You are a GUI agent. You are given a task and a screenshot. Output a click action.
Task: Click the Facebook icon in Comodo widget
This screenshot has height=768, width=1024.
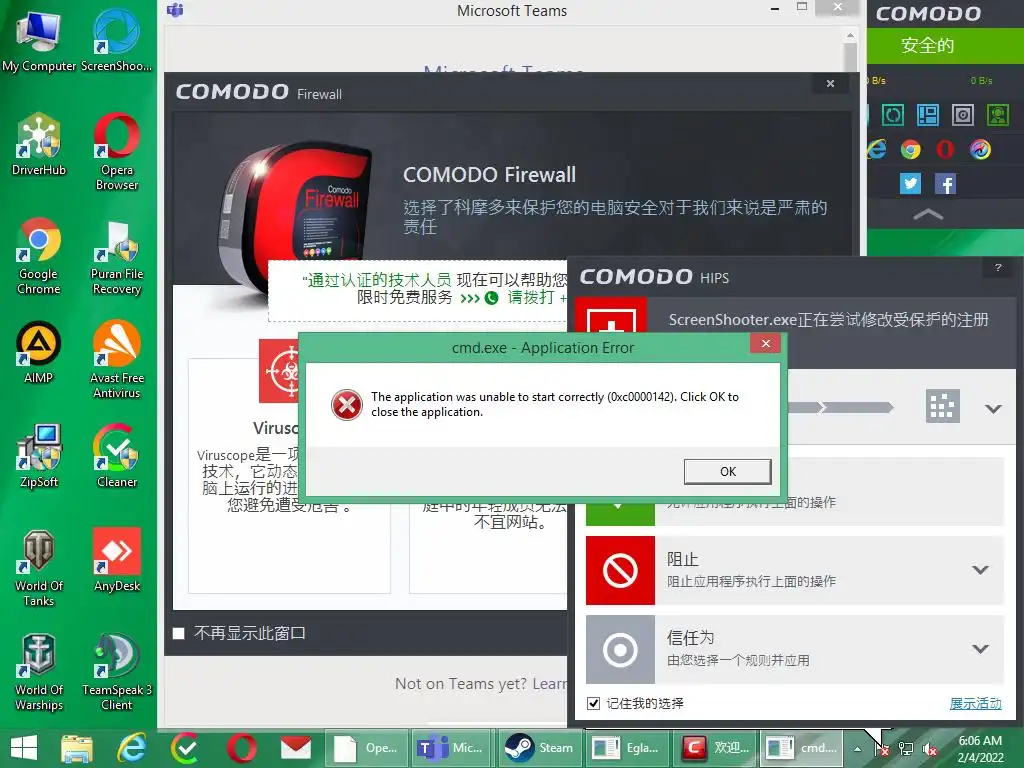945,184
